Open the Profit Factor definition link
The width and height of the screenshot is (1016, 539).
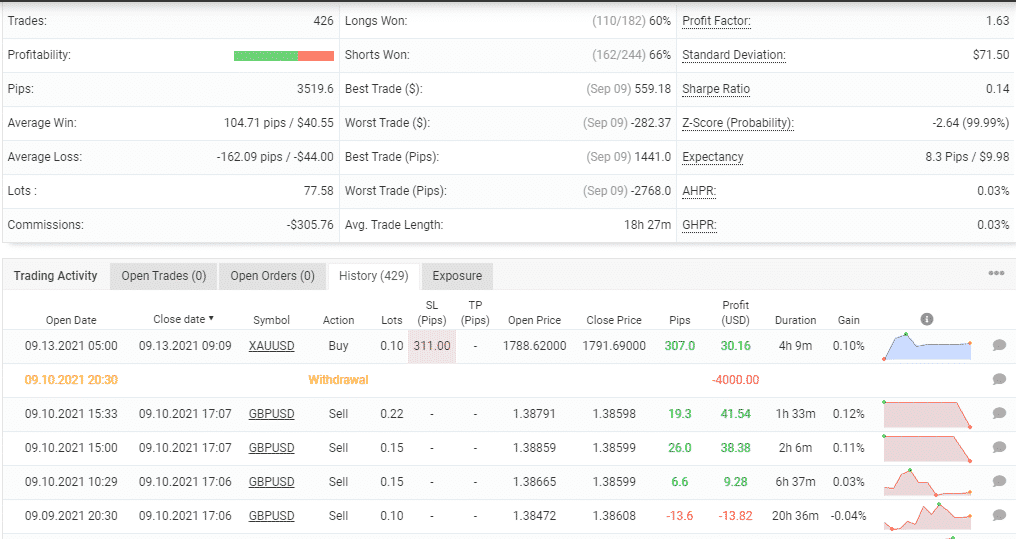716,21
